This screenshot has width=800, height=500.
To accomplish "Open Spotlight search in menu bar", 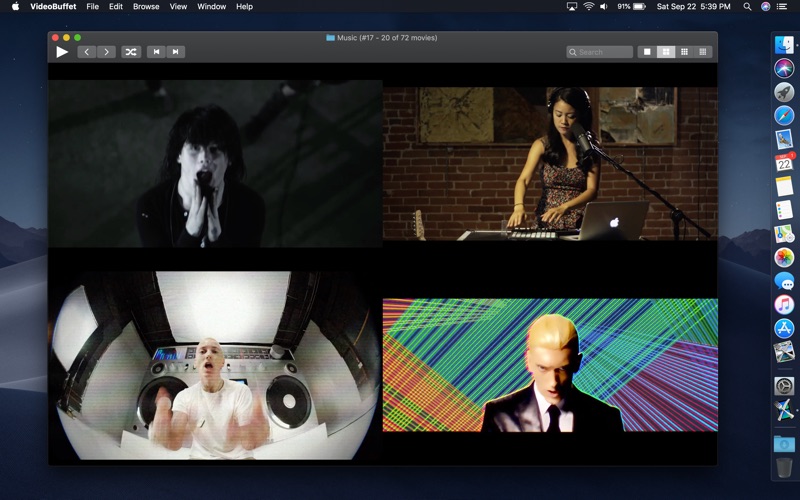I will coord(747,7).
